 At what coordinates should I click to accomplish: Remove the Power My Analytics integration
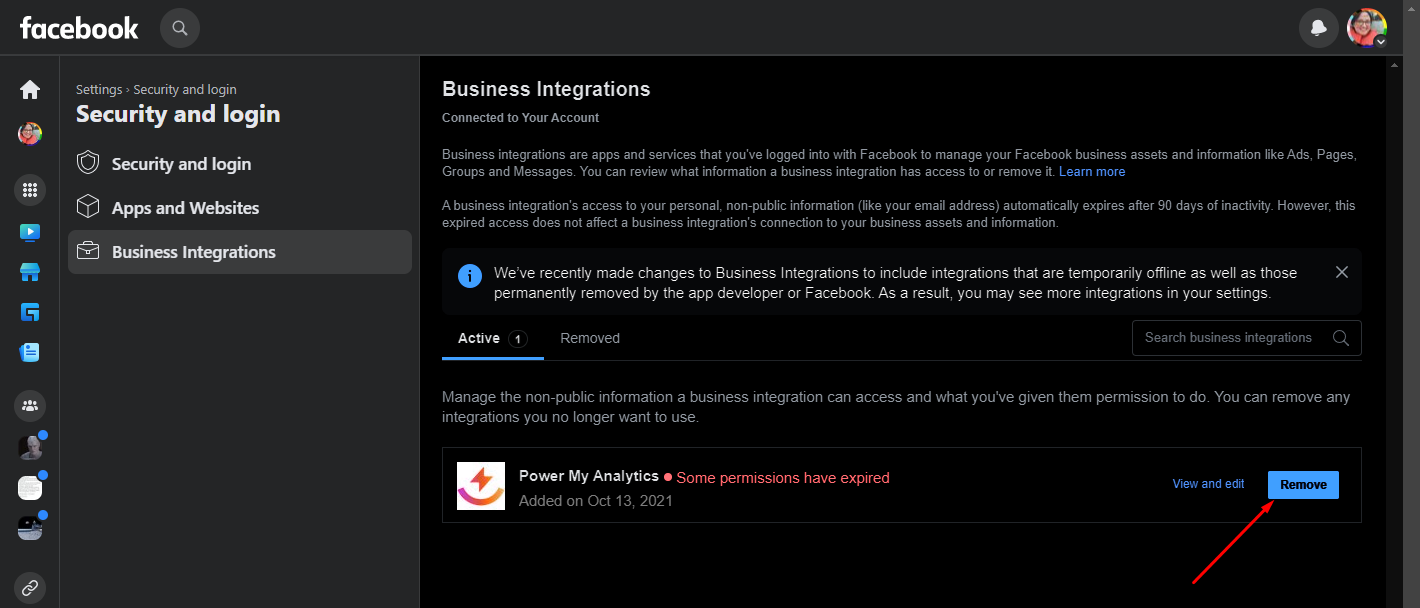[x=1303, y=485]
